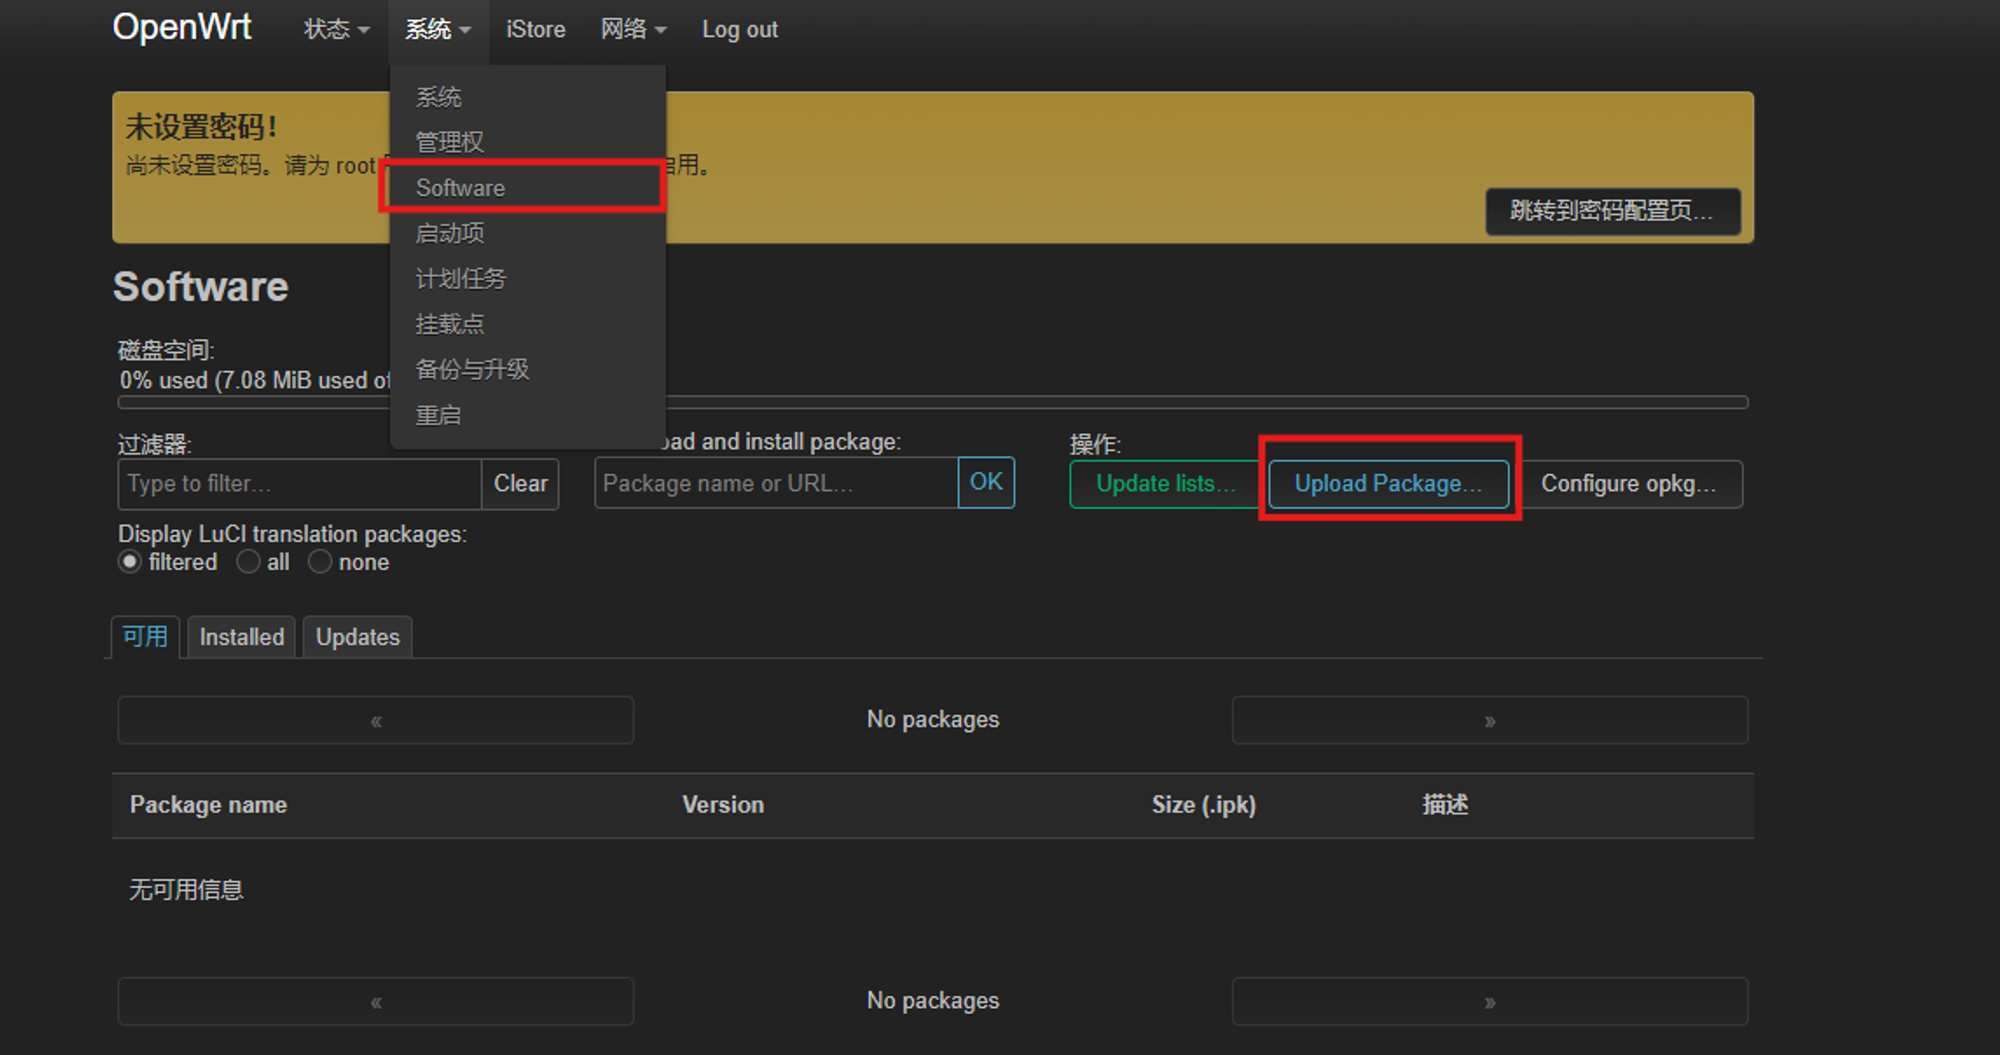Click 跳转到密码配置页 button

(1612, 211)
